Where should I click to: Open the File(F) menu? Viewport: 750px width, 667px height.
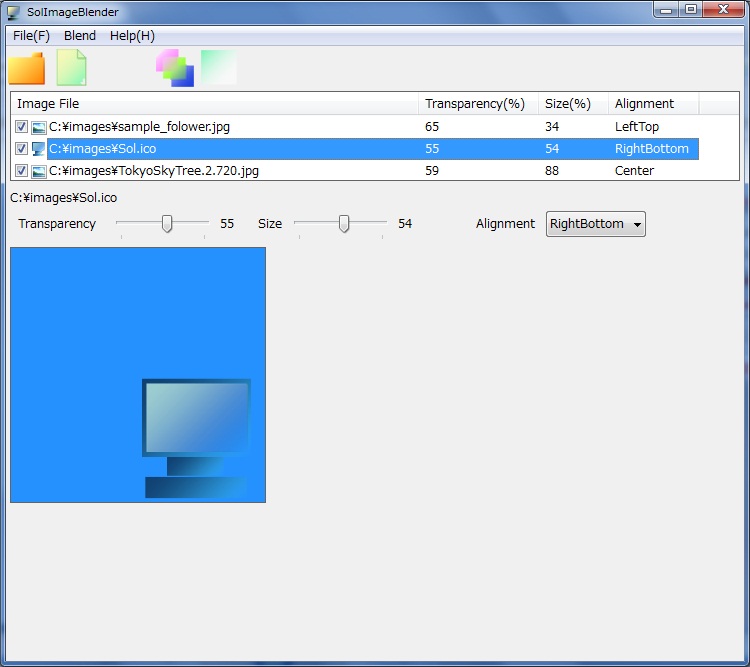point(31,36)
